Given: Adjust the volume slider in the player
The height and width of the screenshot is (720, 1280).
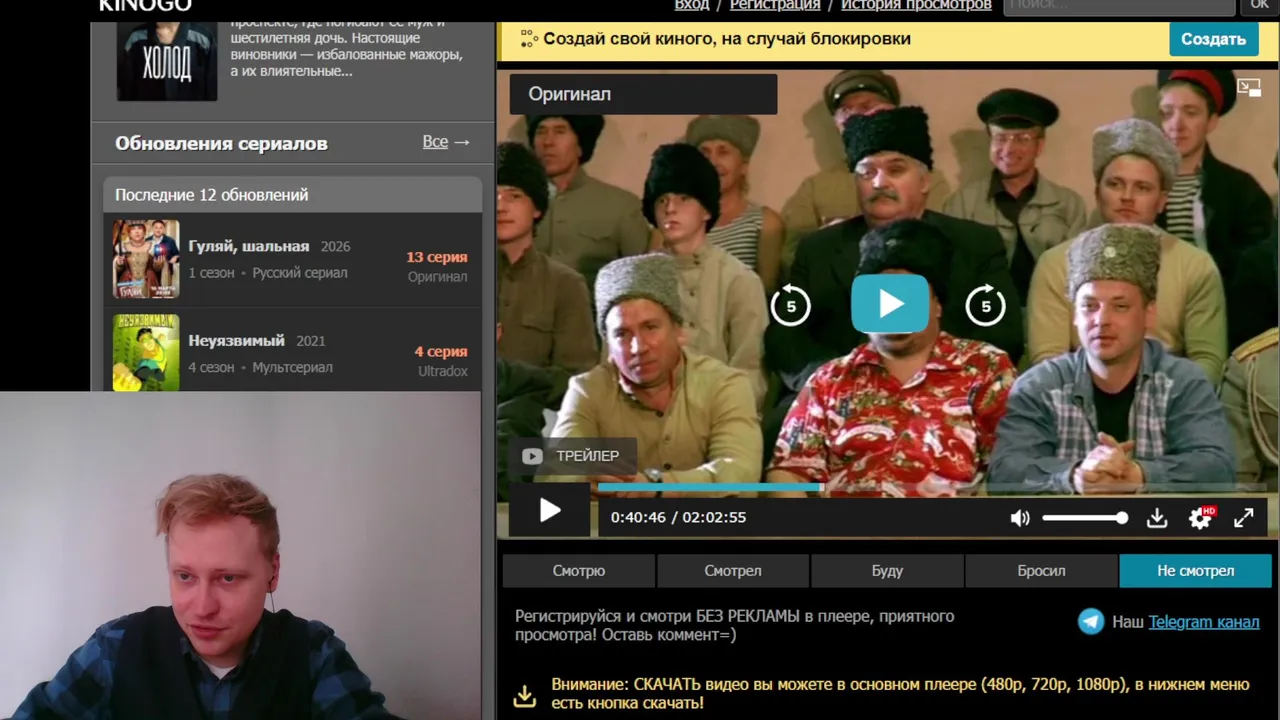Looking at the screenshot, I should (1085, 518).
